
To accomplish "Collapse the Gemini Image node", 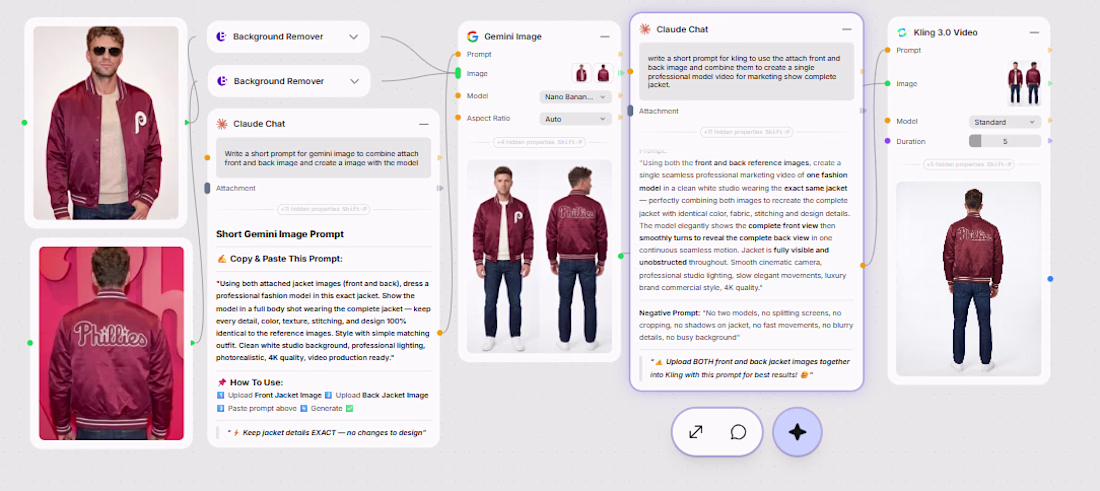I will (604, 36).
